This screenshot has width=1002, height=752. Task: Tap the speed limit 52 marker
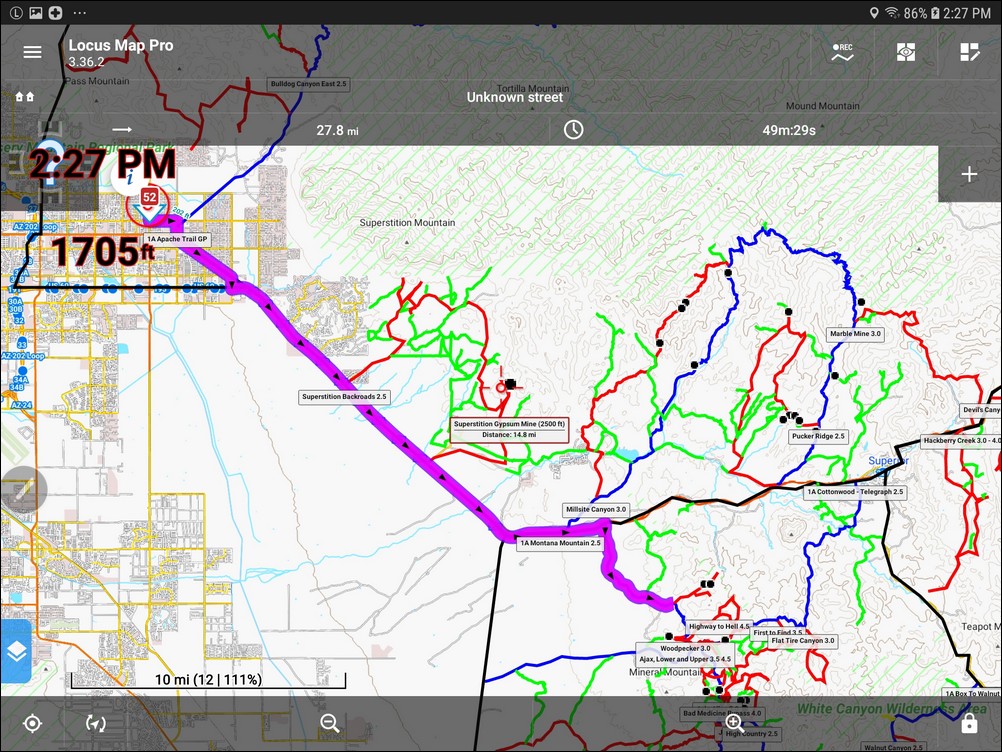(x=149, y=197)
